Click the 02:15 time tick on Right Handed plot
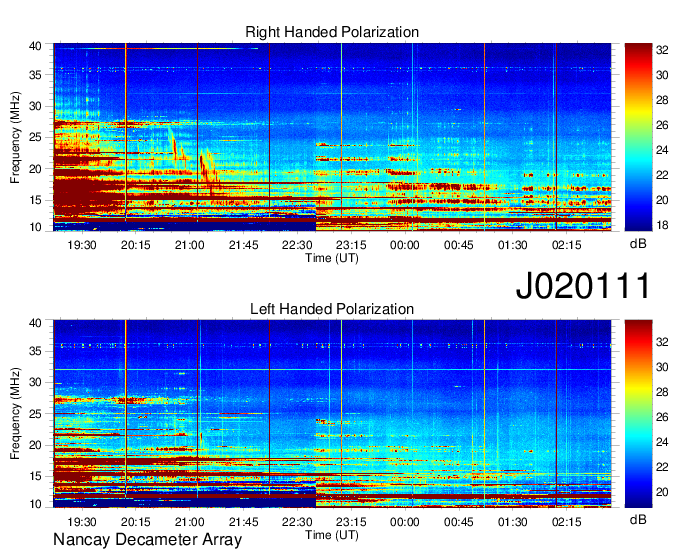This screenshot has width=680, height=552. click(x=566, y=245)
